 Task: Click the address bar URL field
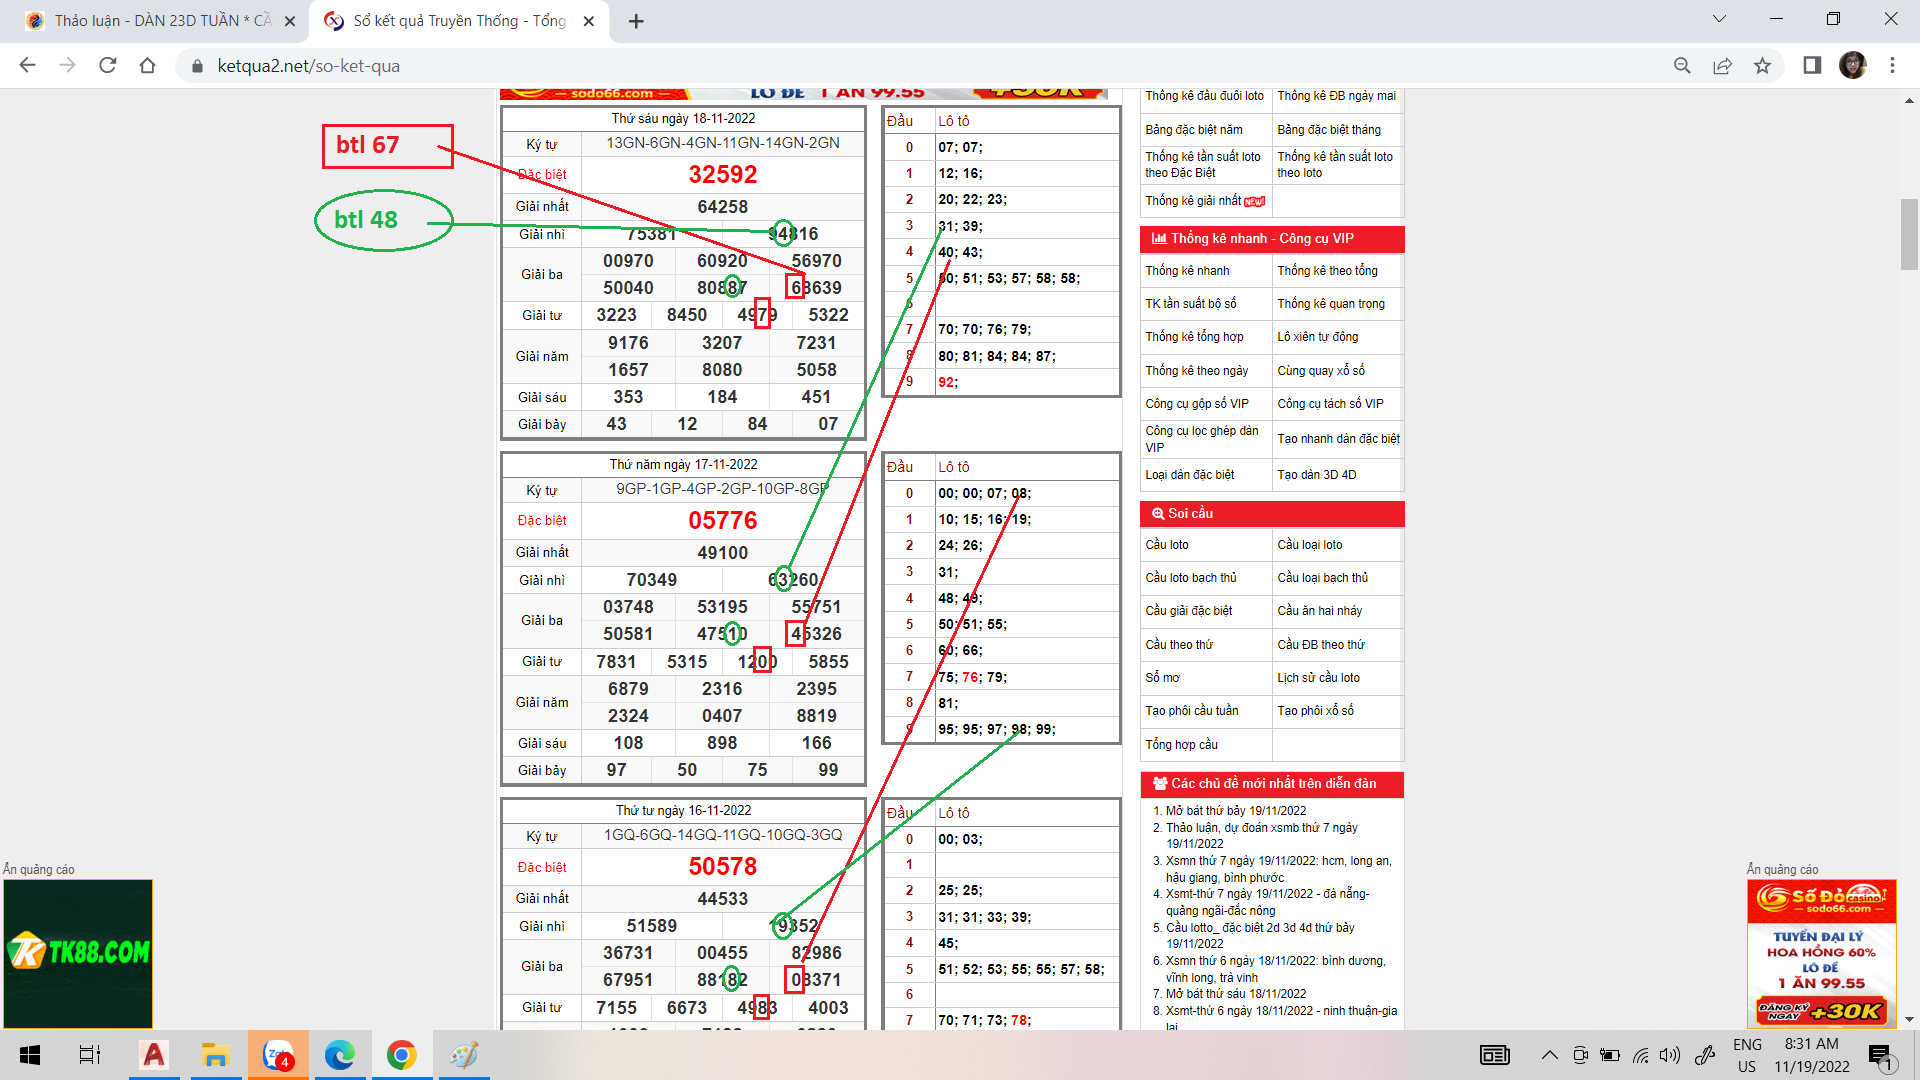pyautogui.click(x=308, y=66)
